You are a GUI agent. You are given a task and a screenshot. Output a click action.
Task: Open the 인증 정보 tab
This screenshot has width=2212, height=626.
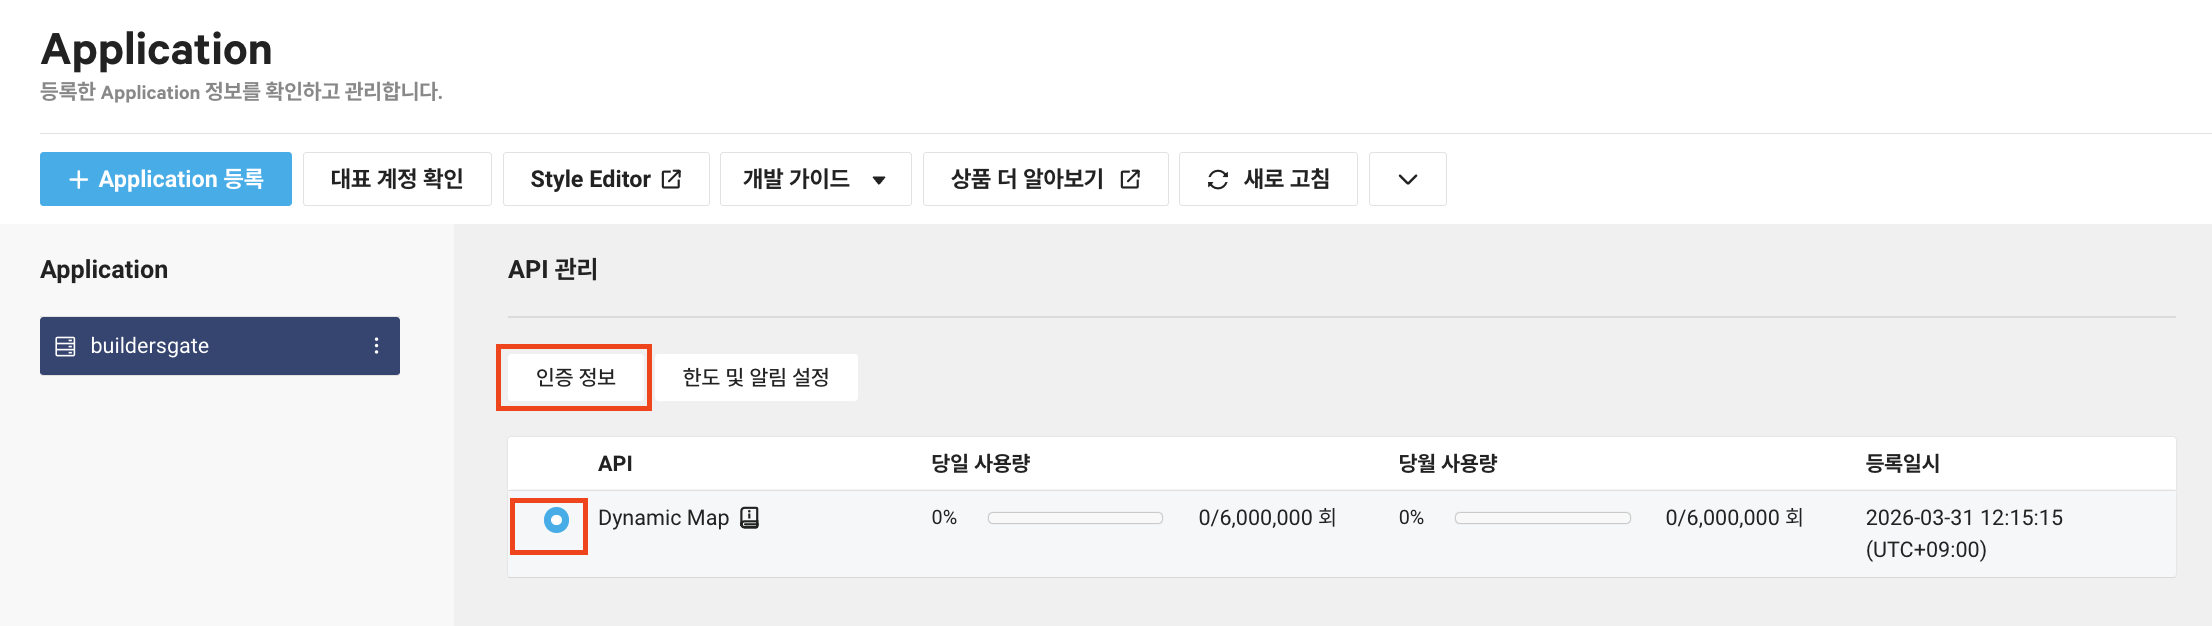pos(573,377)
